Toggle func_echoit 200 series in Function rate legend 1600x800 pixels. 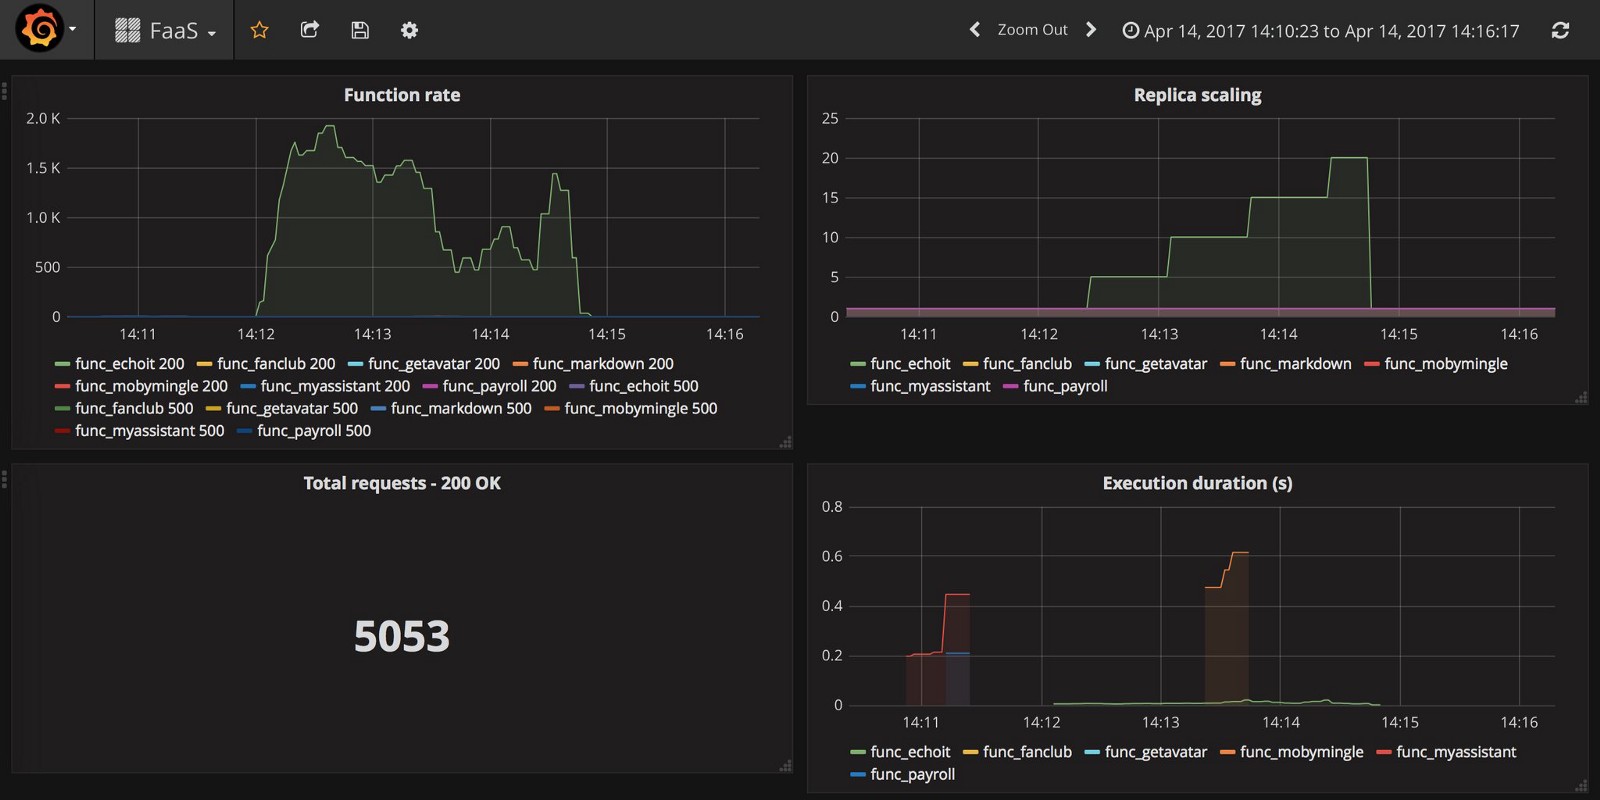click(x=129, y=364)
